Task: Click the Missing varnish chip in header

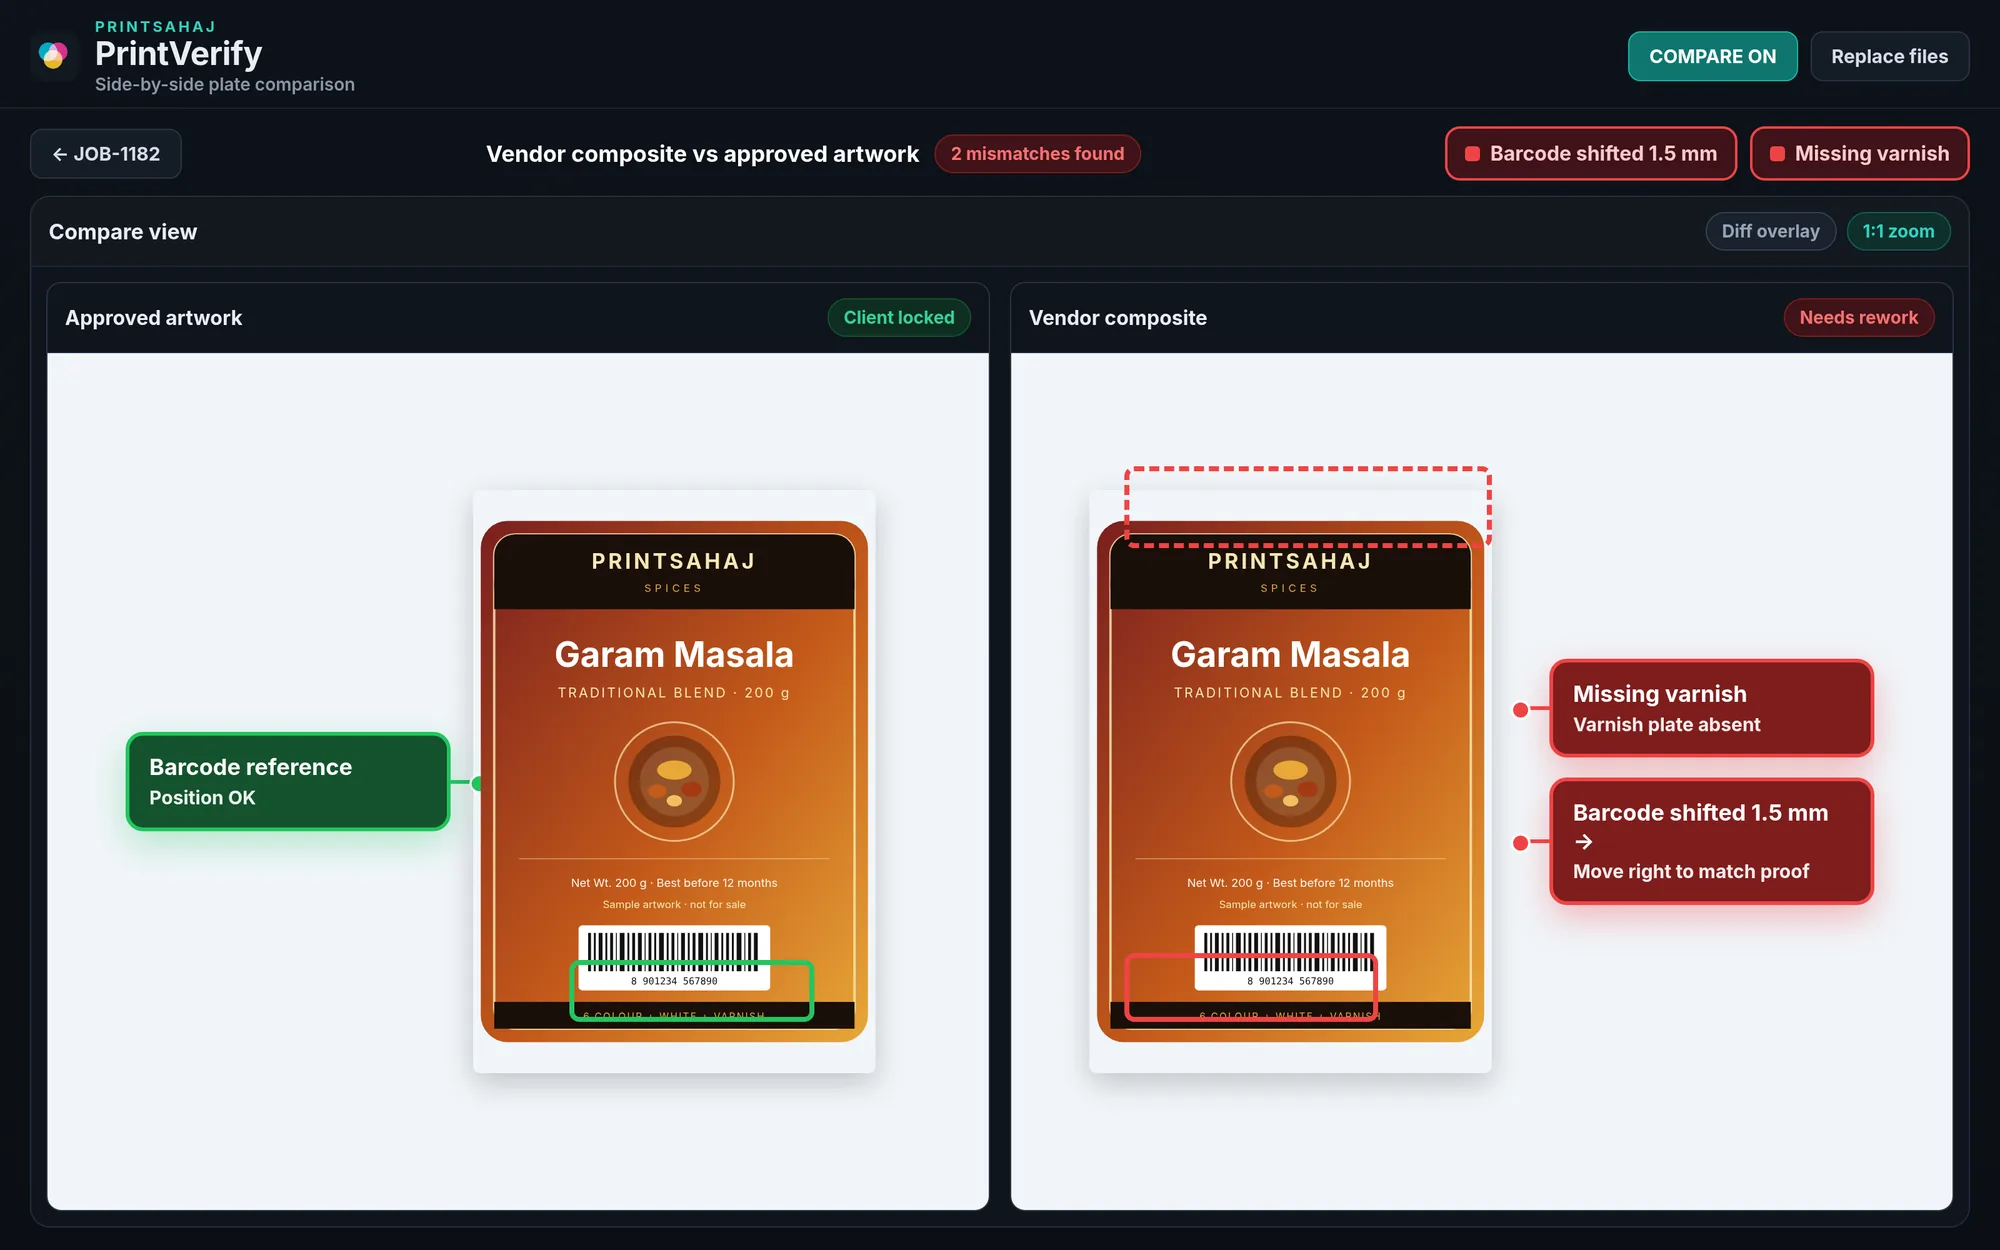Action: (x=1859, y=154)
